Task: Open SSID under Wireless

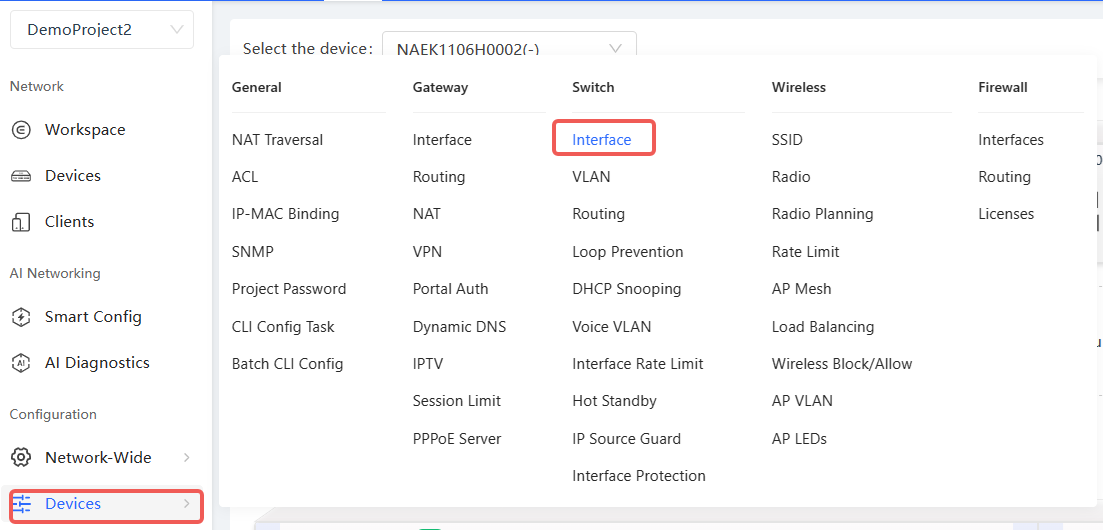Action: pyautogui.click(x=787, y=140)
